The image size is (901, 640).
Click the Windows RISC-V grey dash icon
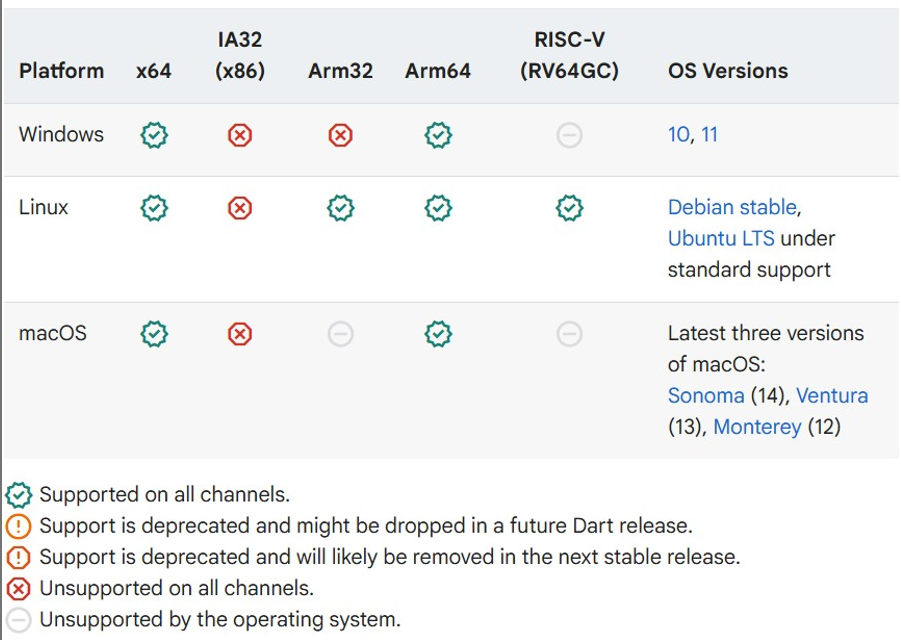tap(569, 135)
